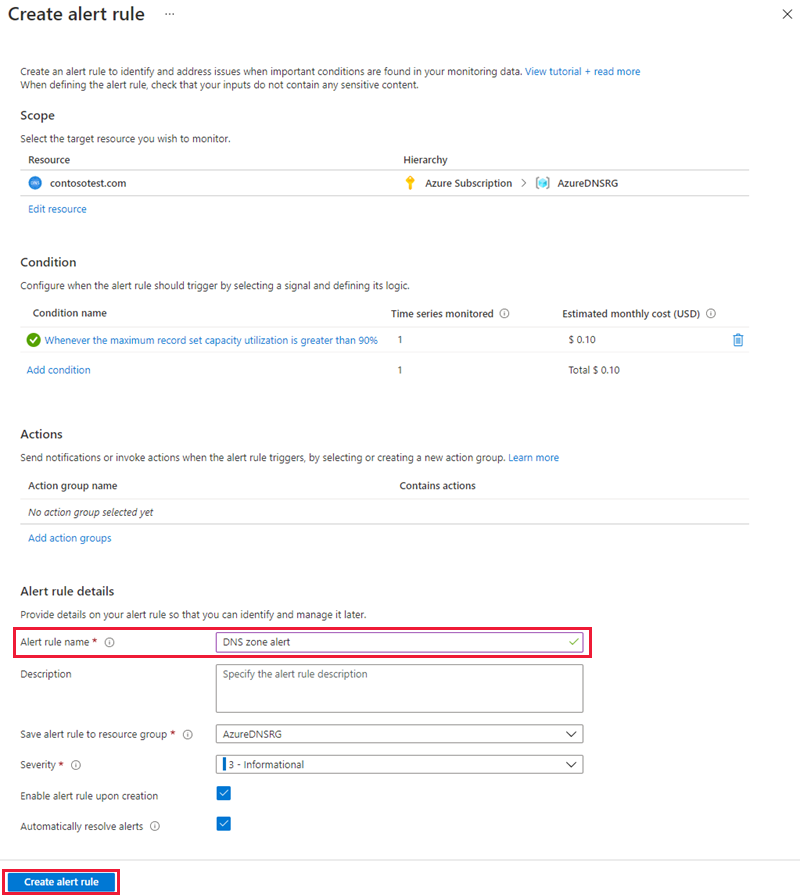The height and width of the screenshot is (895, 800).
Task: Click the Edit resource link
Action: tap(58, 209)
